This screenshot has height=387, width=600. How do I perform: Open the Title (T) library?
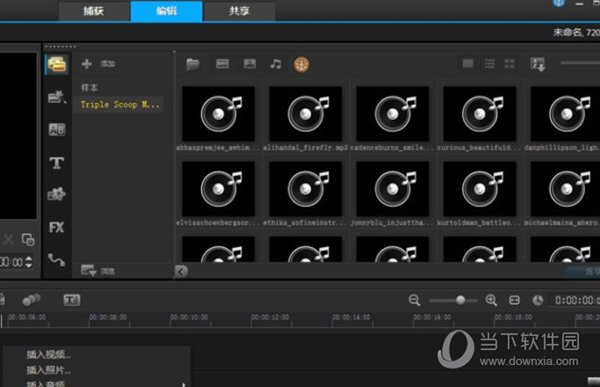tap(57, 163)
